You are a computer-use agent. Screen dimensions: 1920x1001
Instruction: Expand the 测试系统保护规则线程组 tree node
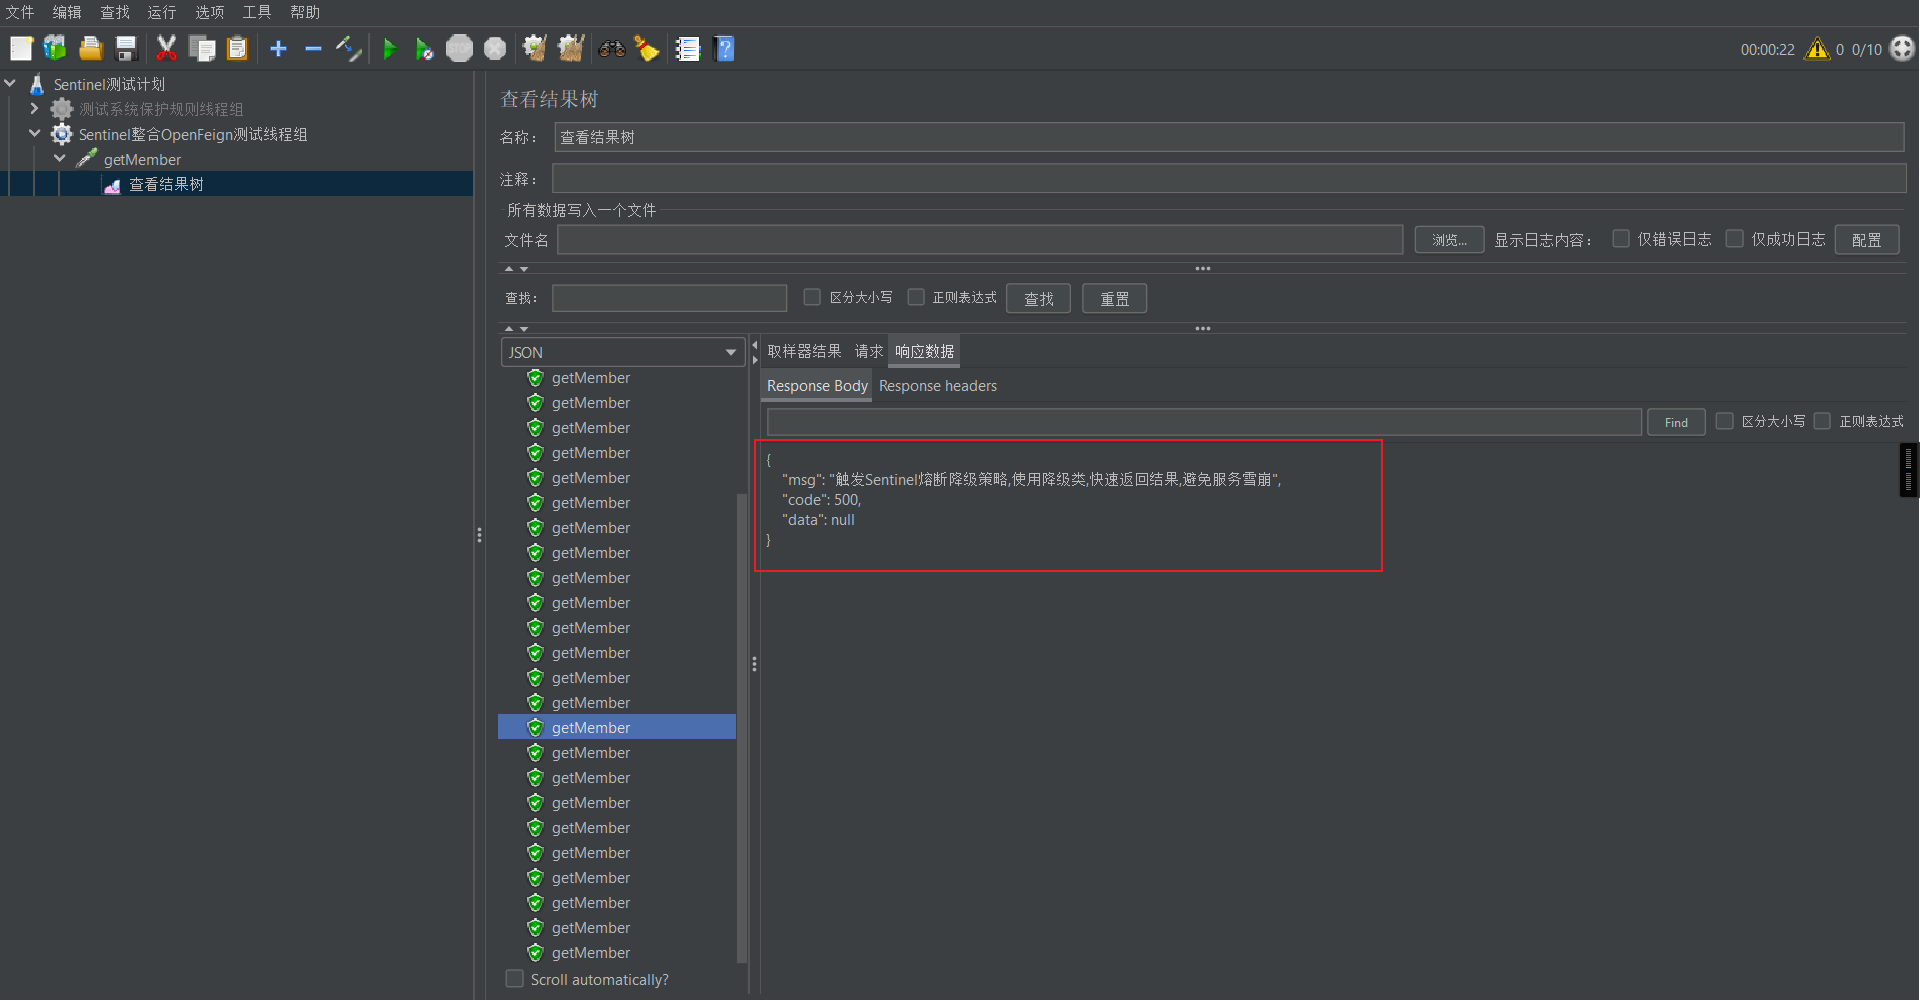pos(35,109)
